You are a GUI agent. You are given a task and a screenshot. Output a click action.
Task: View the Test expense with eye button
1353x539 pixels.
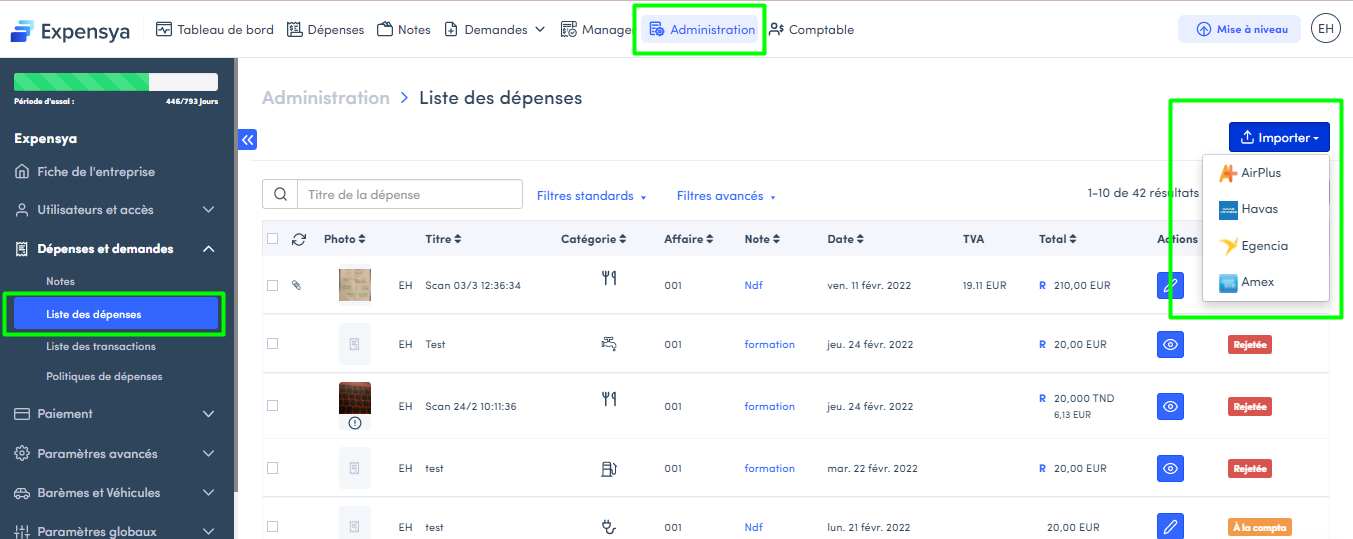pyautogui.click(x=1170, y=344)
